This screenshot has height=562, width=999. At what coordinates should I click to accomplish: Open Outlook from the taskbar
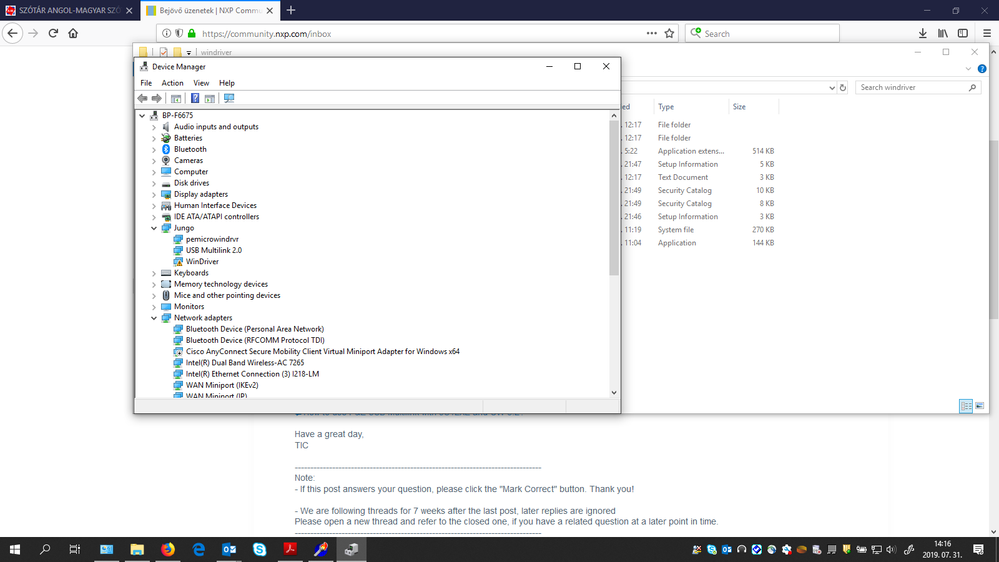tap(229, 549)
